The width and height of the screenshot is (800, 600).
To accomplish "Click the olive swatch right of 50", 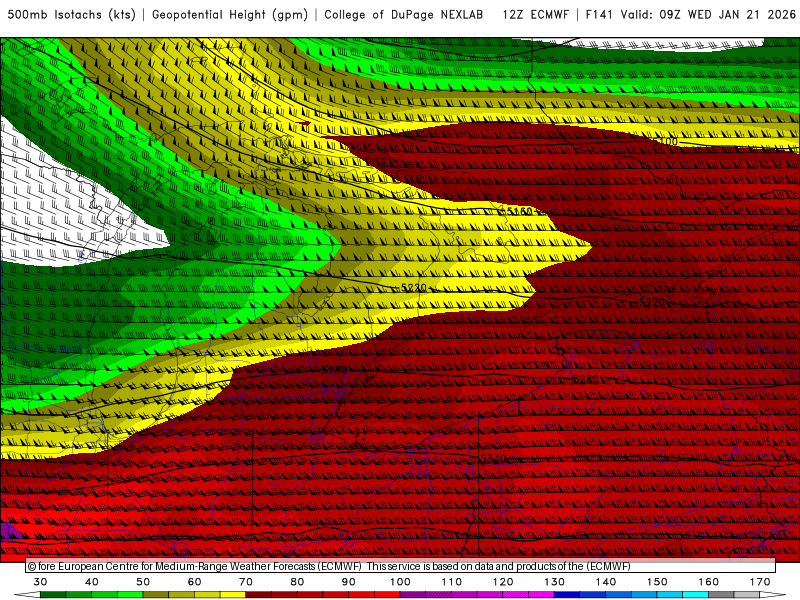I will tap(156, 595).
